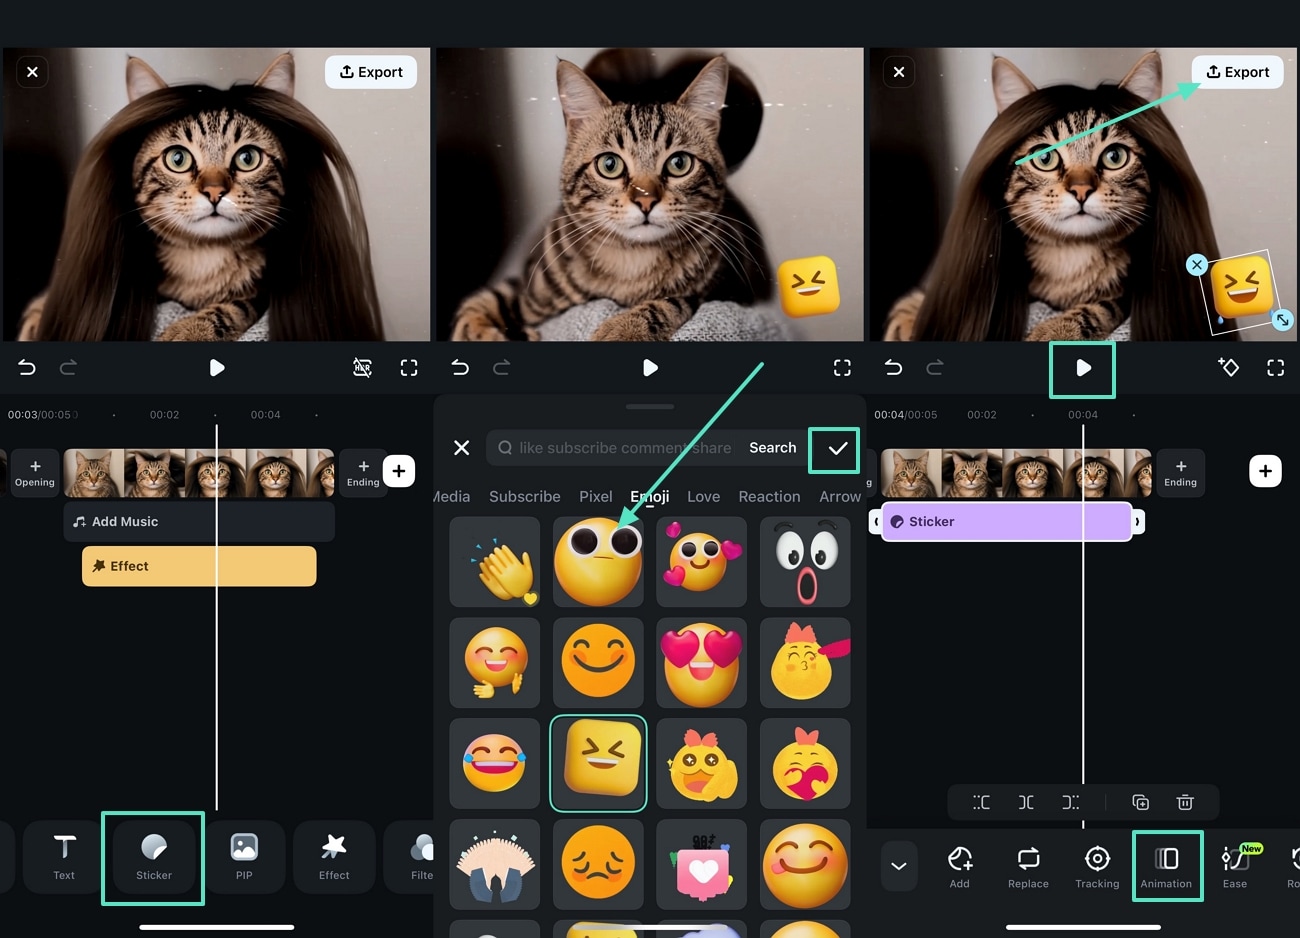Viewport: 1300px width, 938px height.
Task: Open Tracking tool in right panel
Action: point(1097,866)
